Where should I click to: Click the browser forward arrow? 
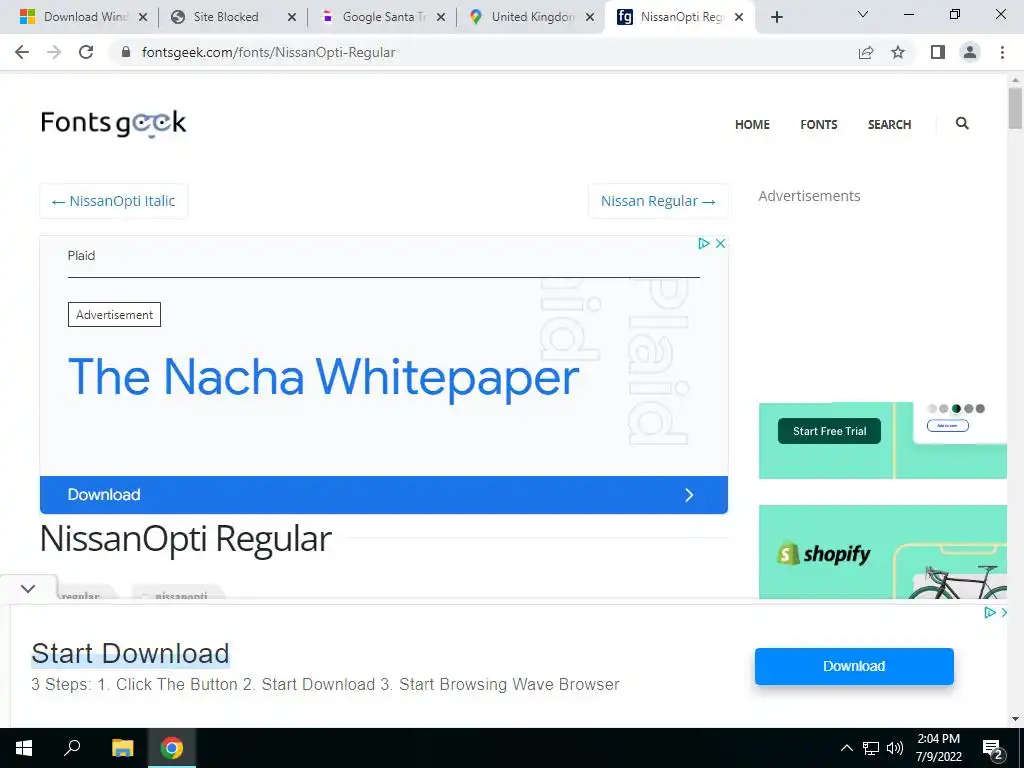coord(54,52)
